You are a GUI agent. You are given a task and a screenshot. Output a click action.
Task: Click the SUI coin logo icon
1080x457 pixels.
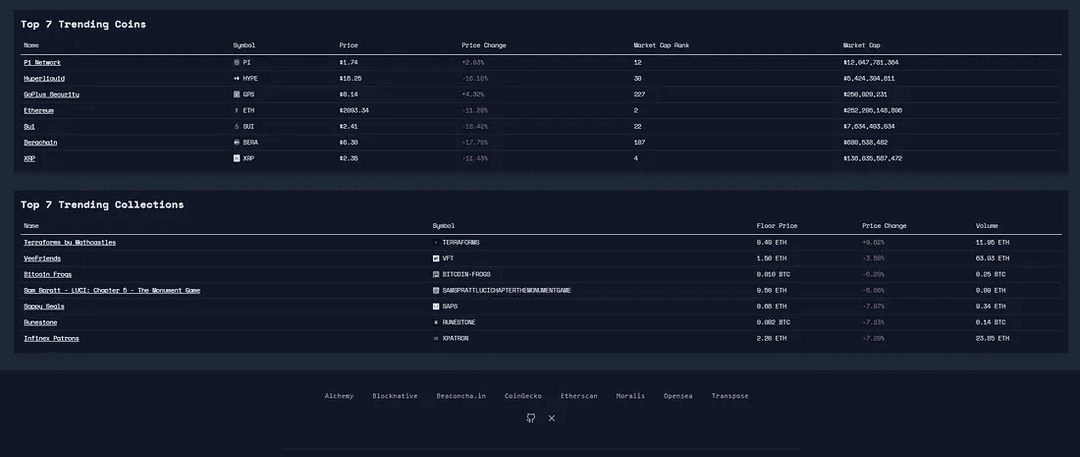click(x=237, y=126)
